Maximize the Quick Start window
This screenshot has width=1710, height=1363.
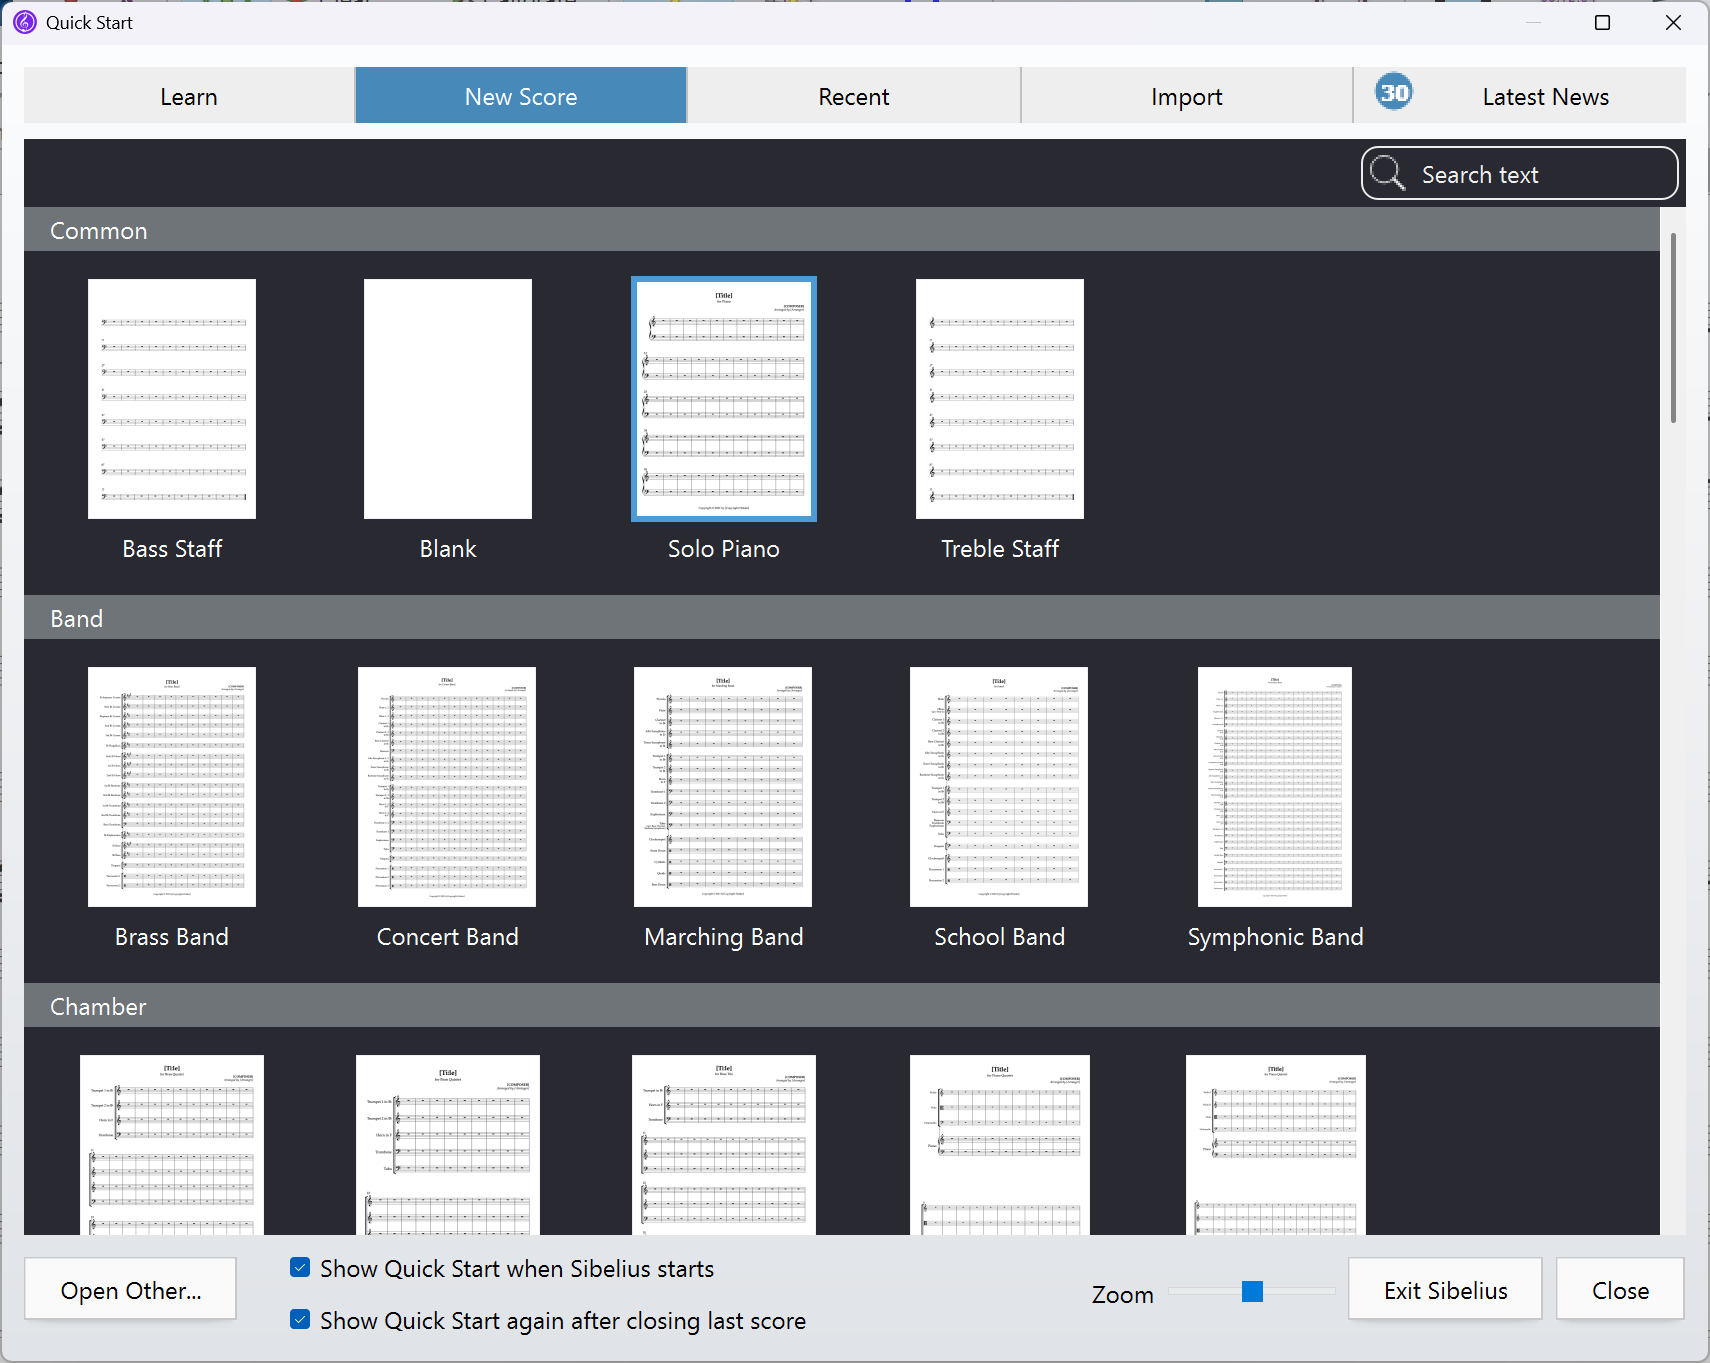pyautogui.click(x=1602, y=22)
